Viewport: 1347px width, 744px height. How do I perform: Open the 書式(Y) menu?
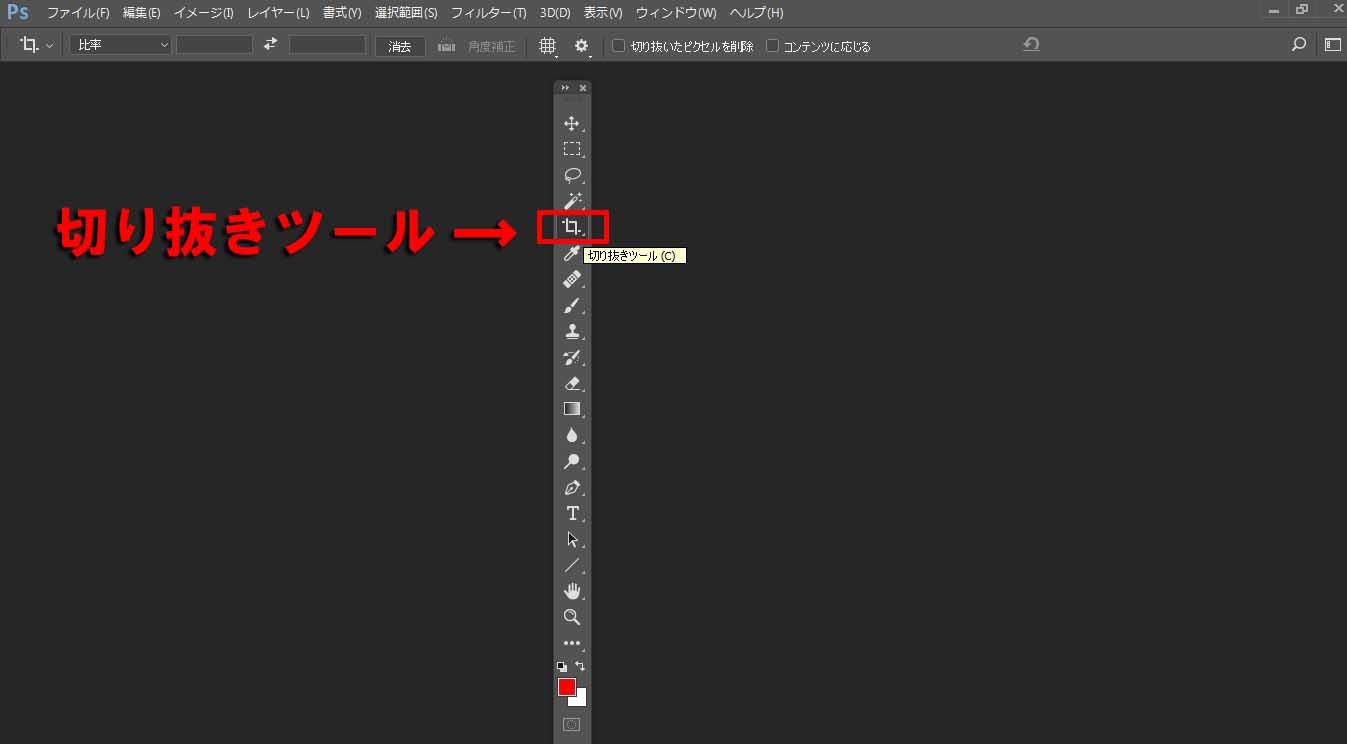tap(342, 13)
